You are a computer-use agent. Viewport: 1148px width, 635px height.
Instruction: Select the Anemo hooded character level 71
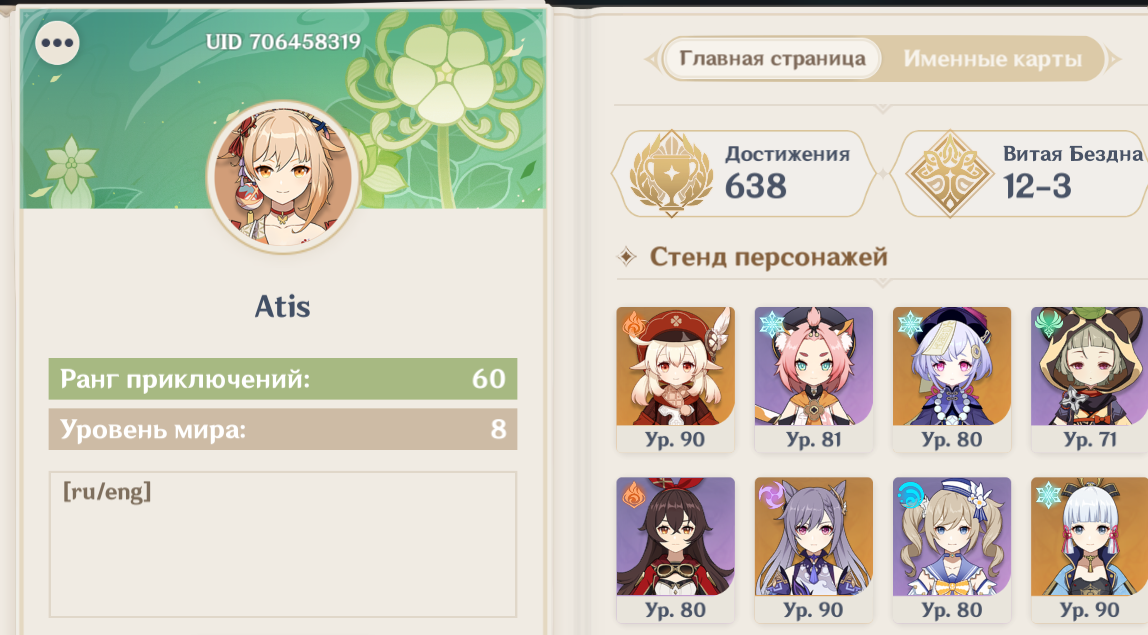point(1089,379)
